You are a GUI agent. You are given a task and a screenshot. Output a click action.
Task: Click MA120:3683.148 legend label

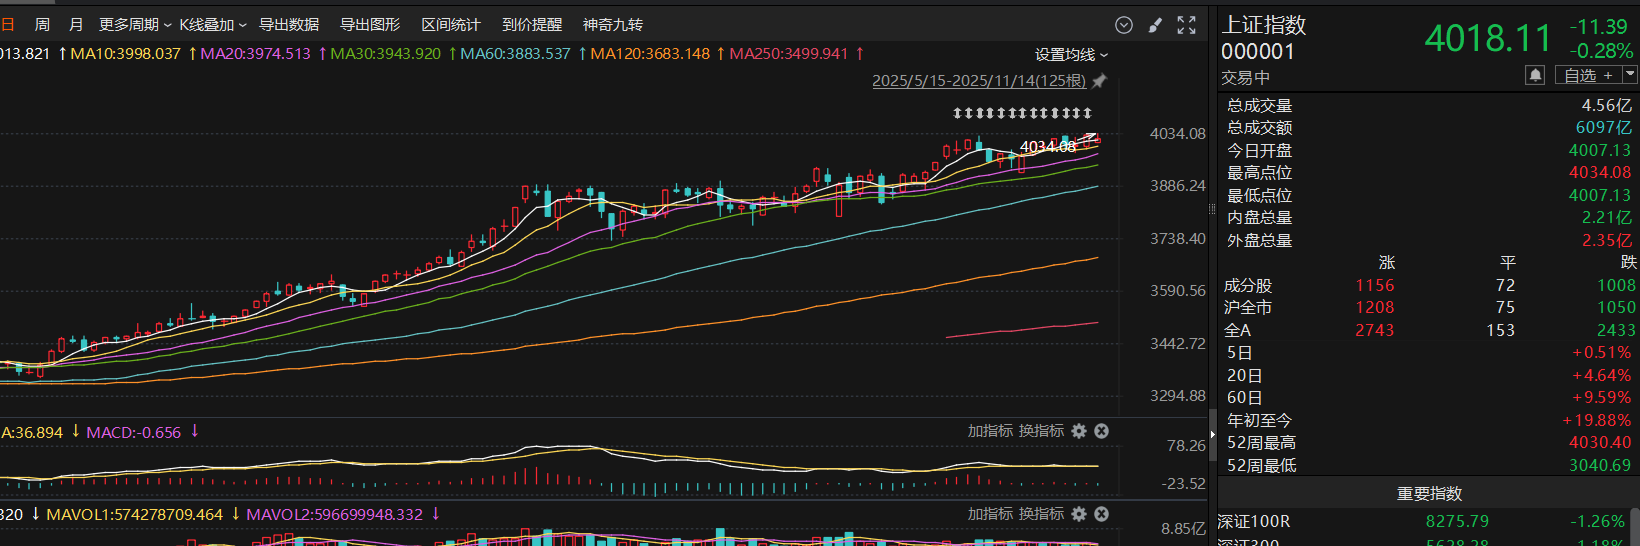(650, 54)
